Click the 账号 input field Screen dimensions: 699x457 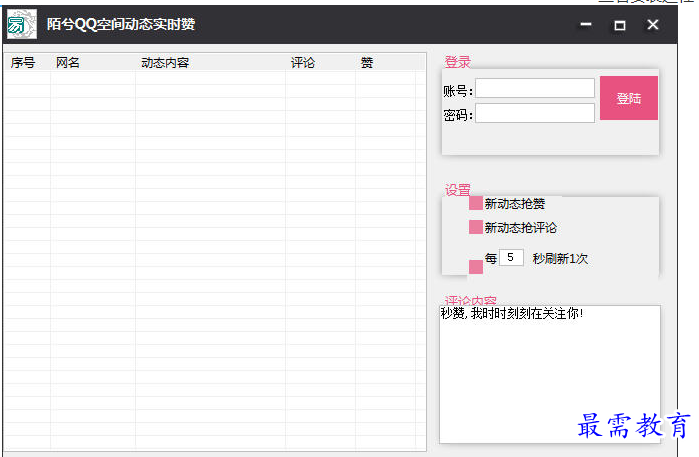coord(535,88)
